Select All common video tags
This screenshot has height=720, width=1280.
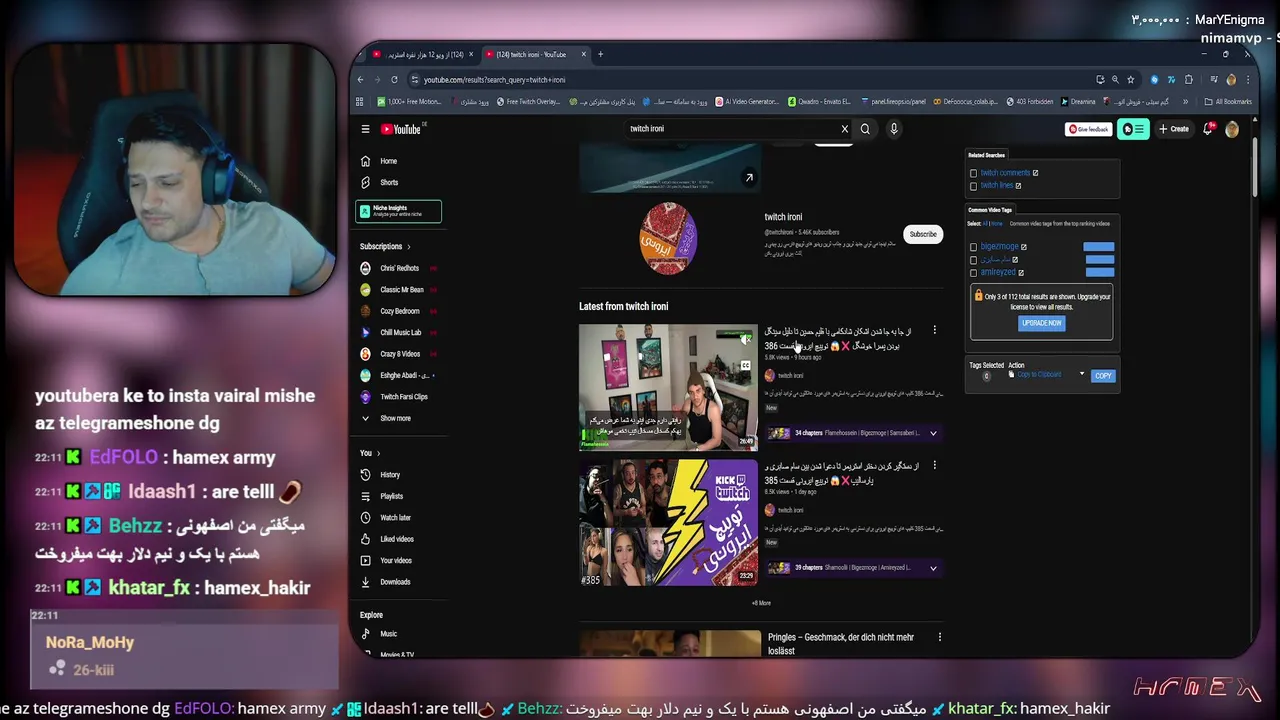pyautogui.click(x=985, y=224)
